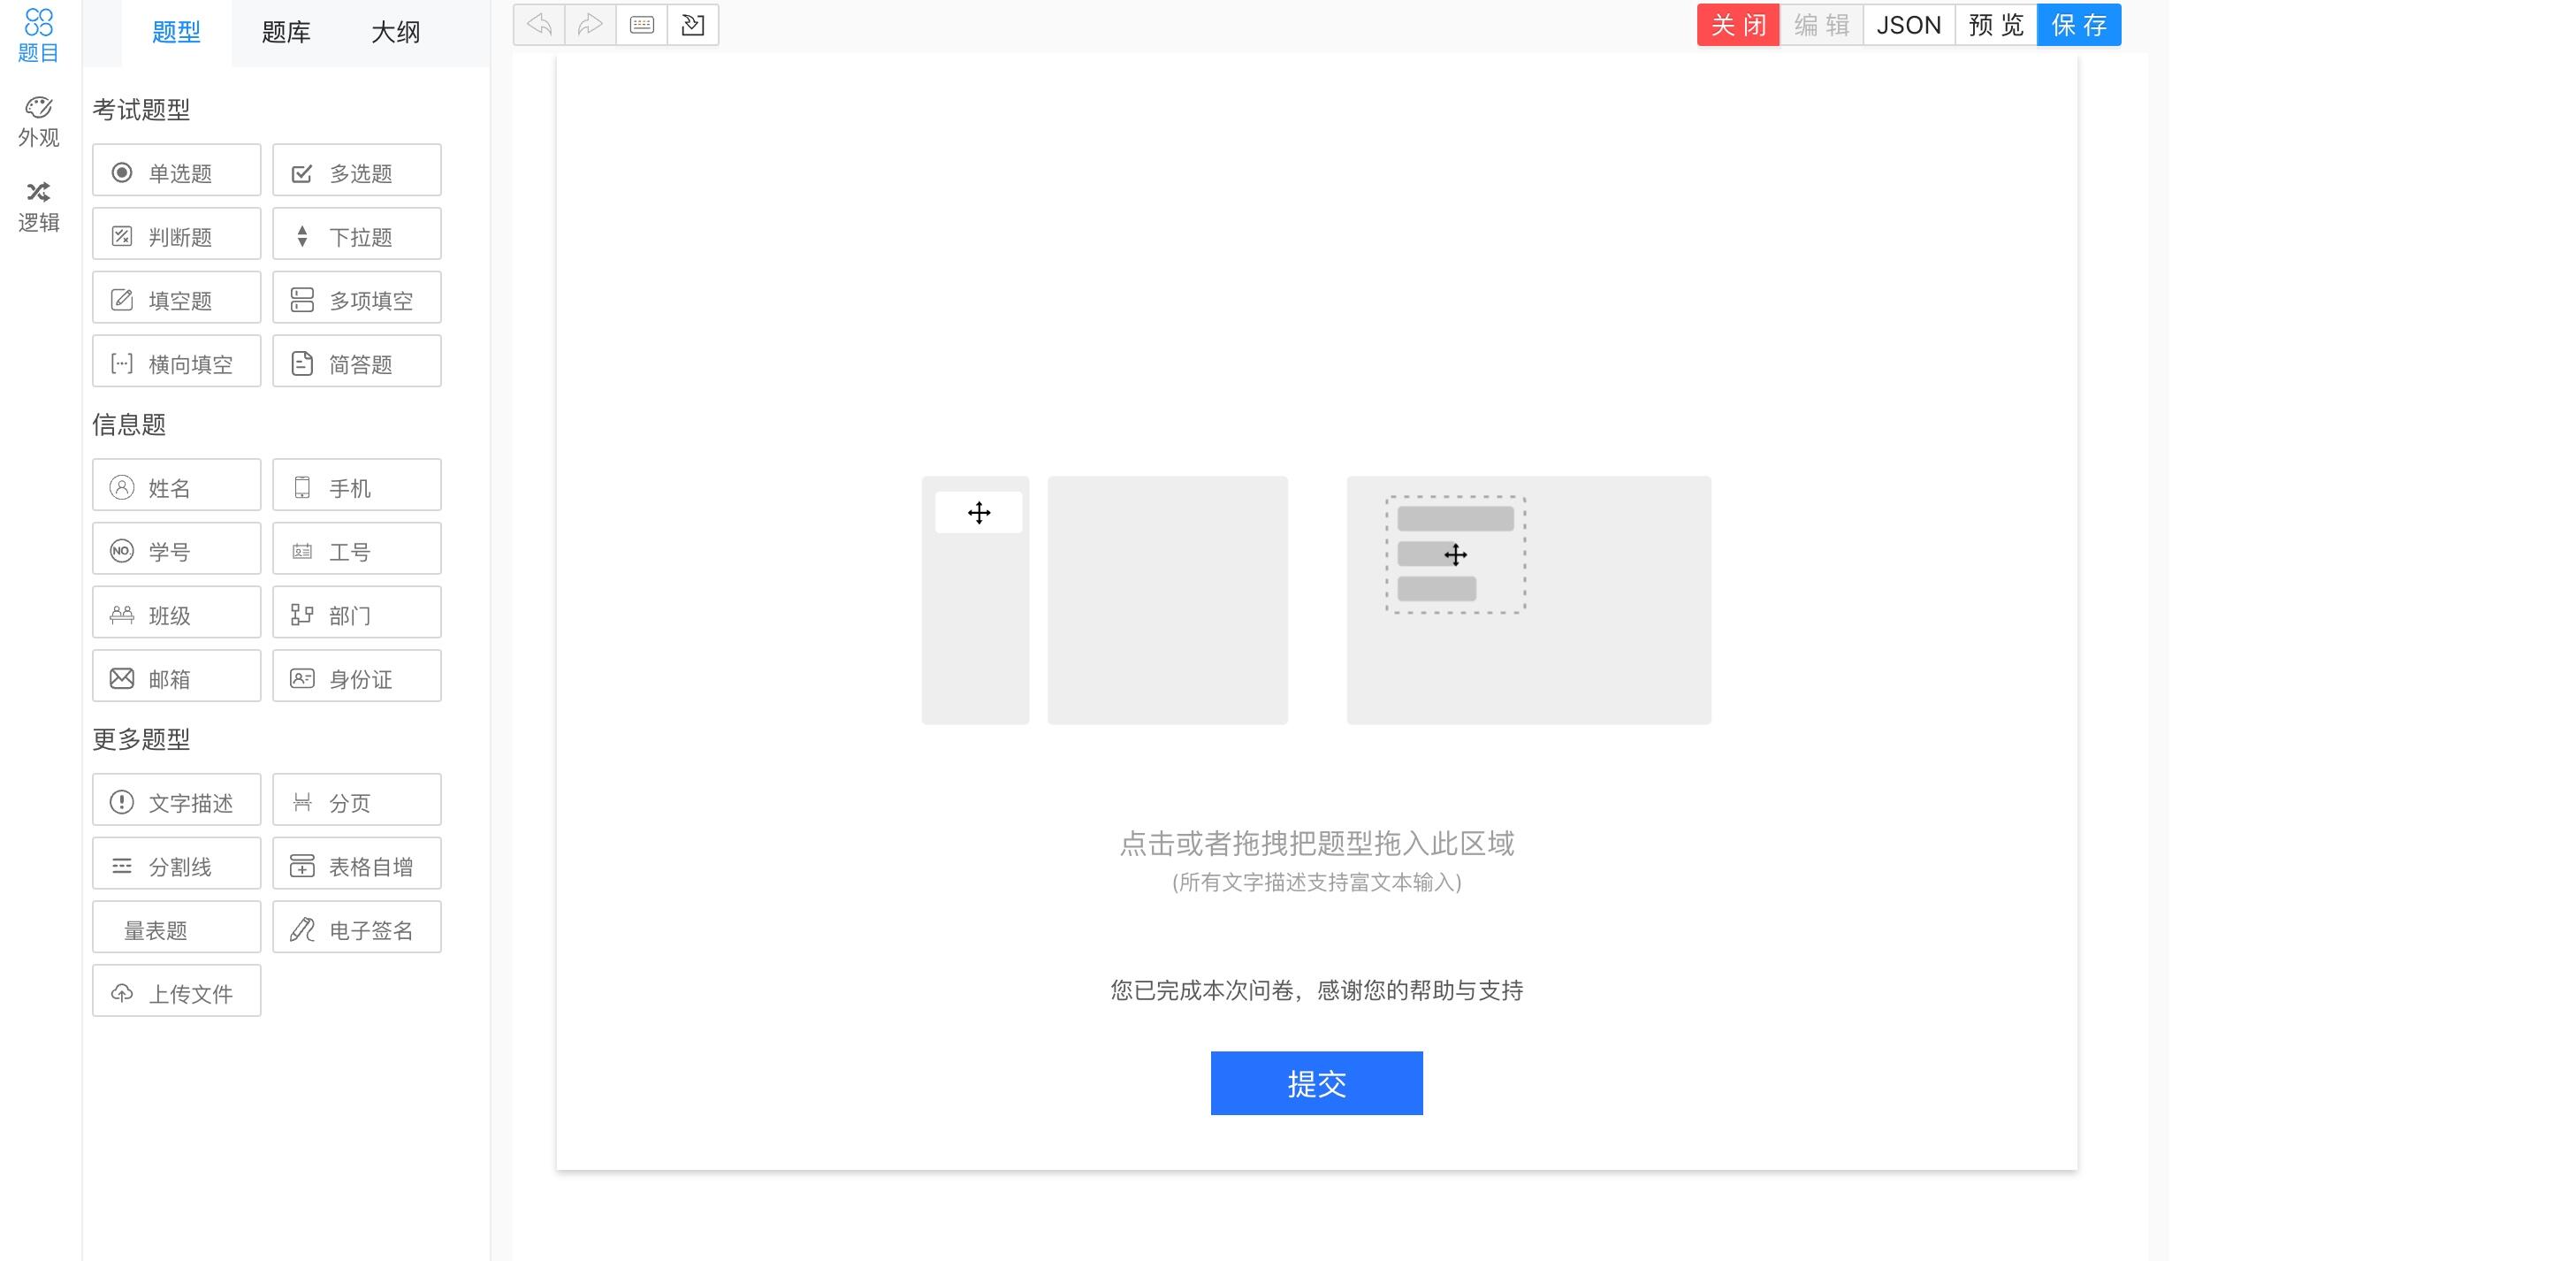The image size is (2576, 1261).
Task: Switch to the 大纲 outline tab
Action: click(395, 32)
